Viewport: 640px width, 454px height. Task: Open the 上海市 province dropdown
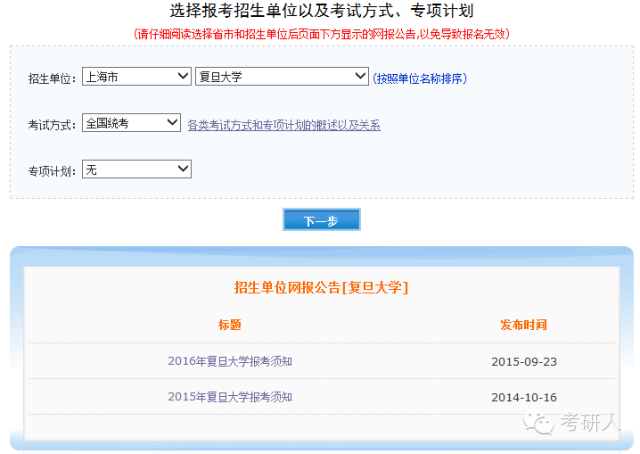click(137, 76)
